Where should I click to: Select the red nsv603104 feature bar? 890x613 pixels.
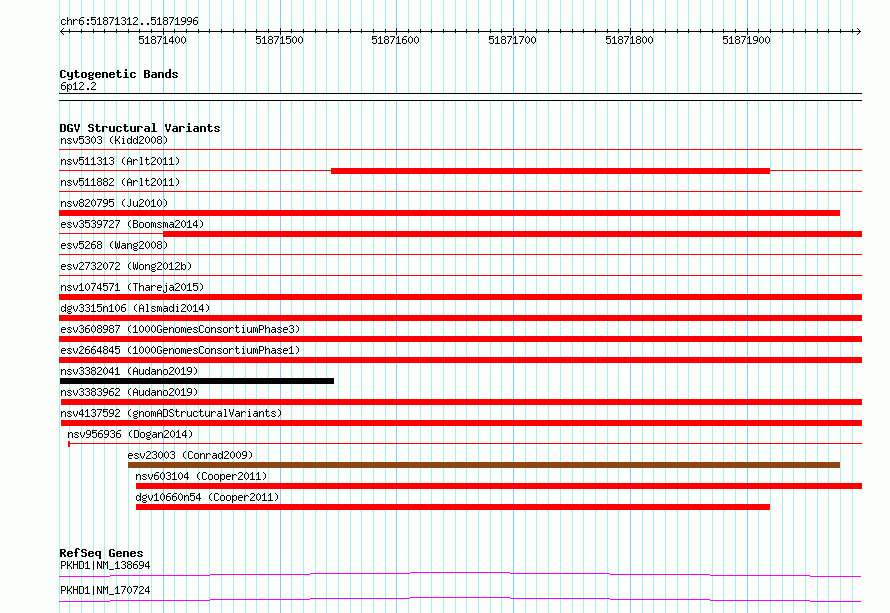[x=499, y=486]
